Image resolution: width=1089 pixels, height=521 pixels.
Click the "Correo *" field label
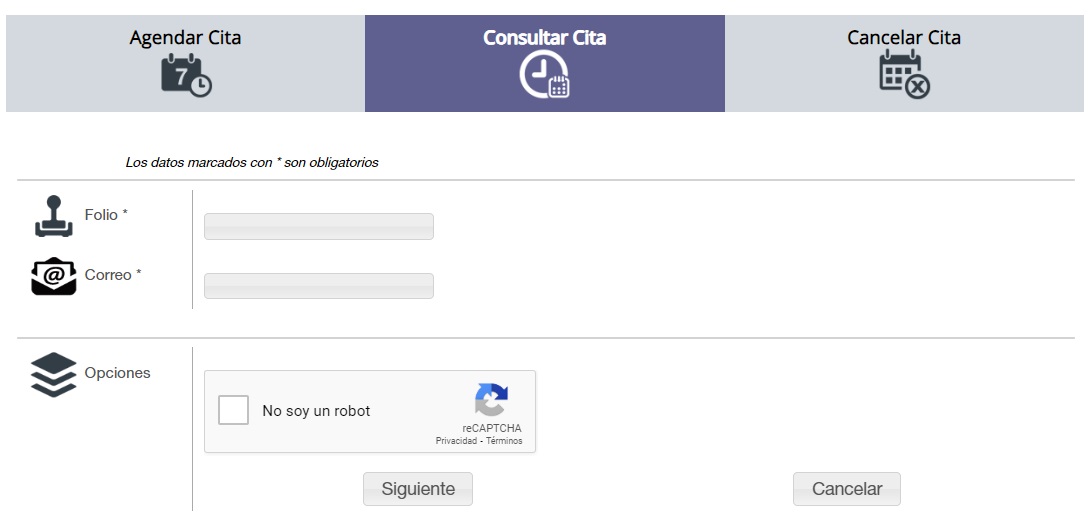[113, 274]
